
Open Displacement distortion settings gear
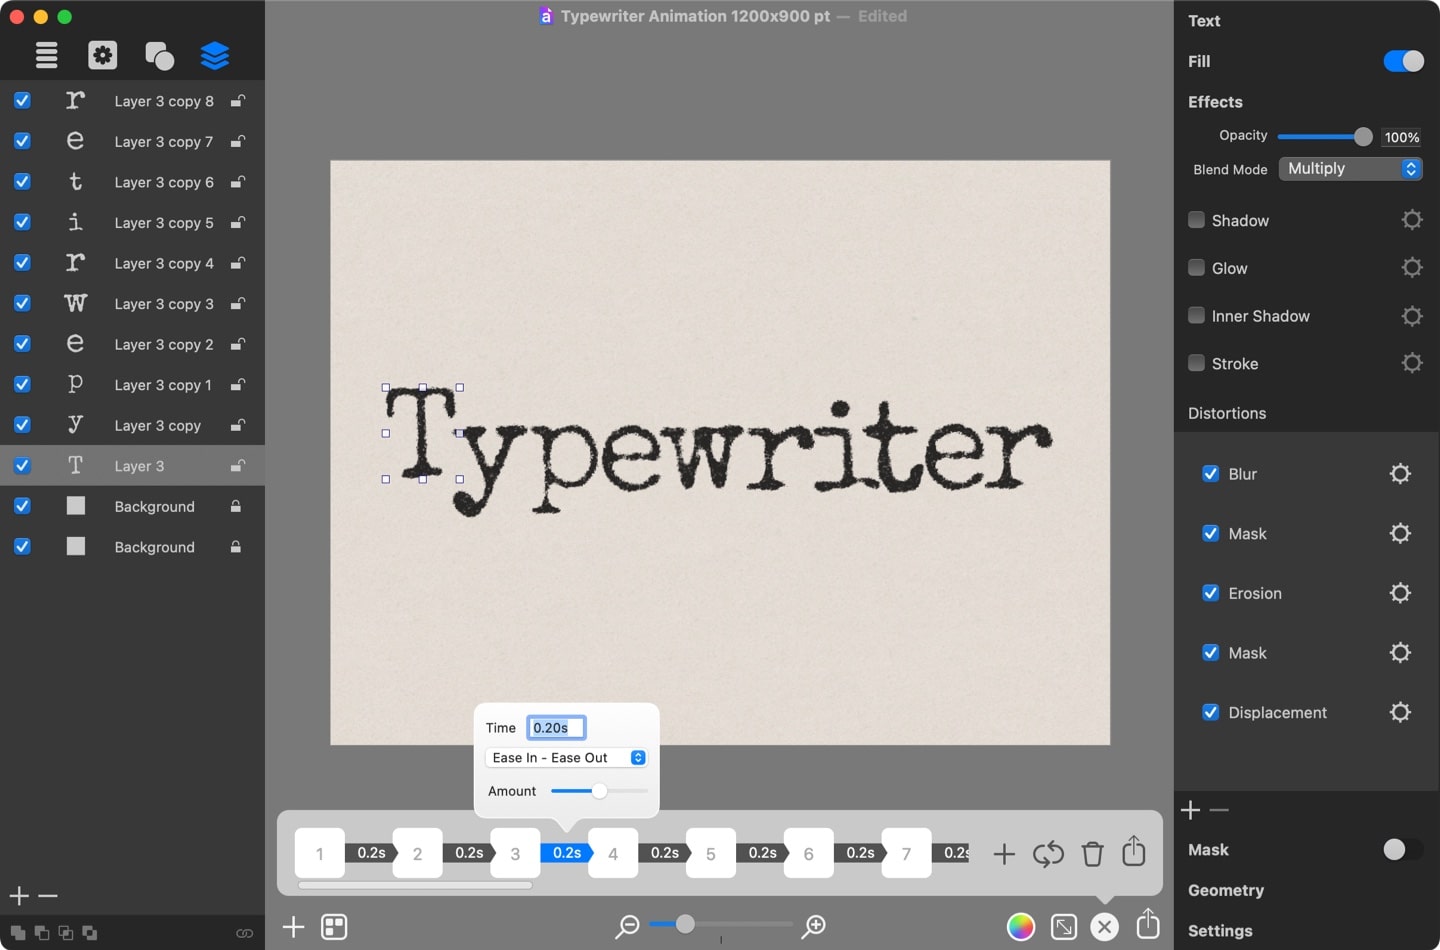pyautogui.click(x=1400, y=712)
